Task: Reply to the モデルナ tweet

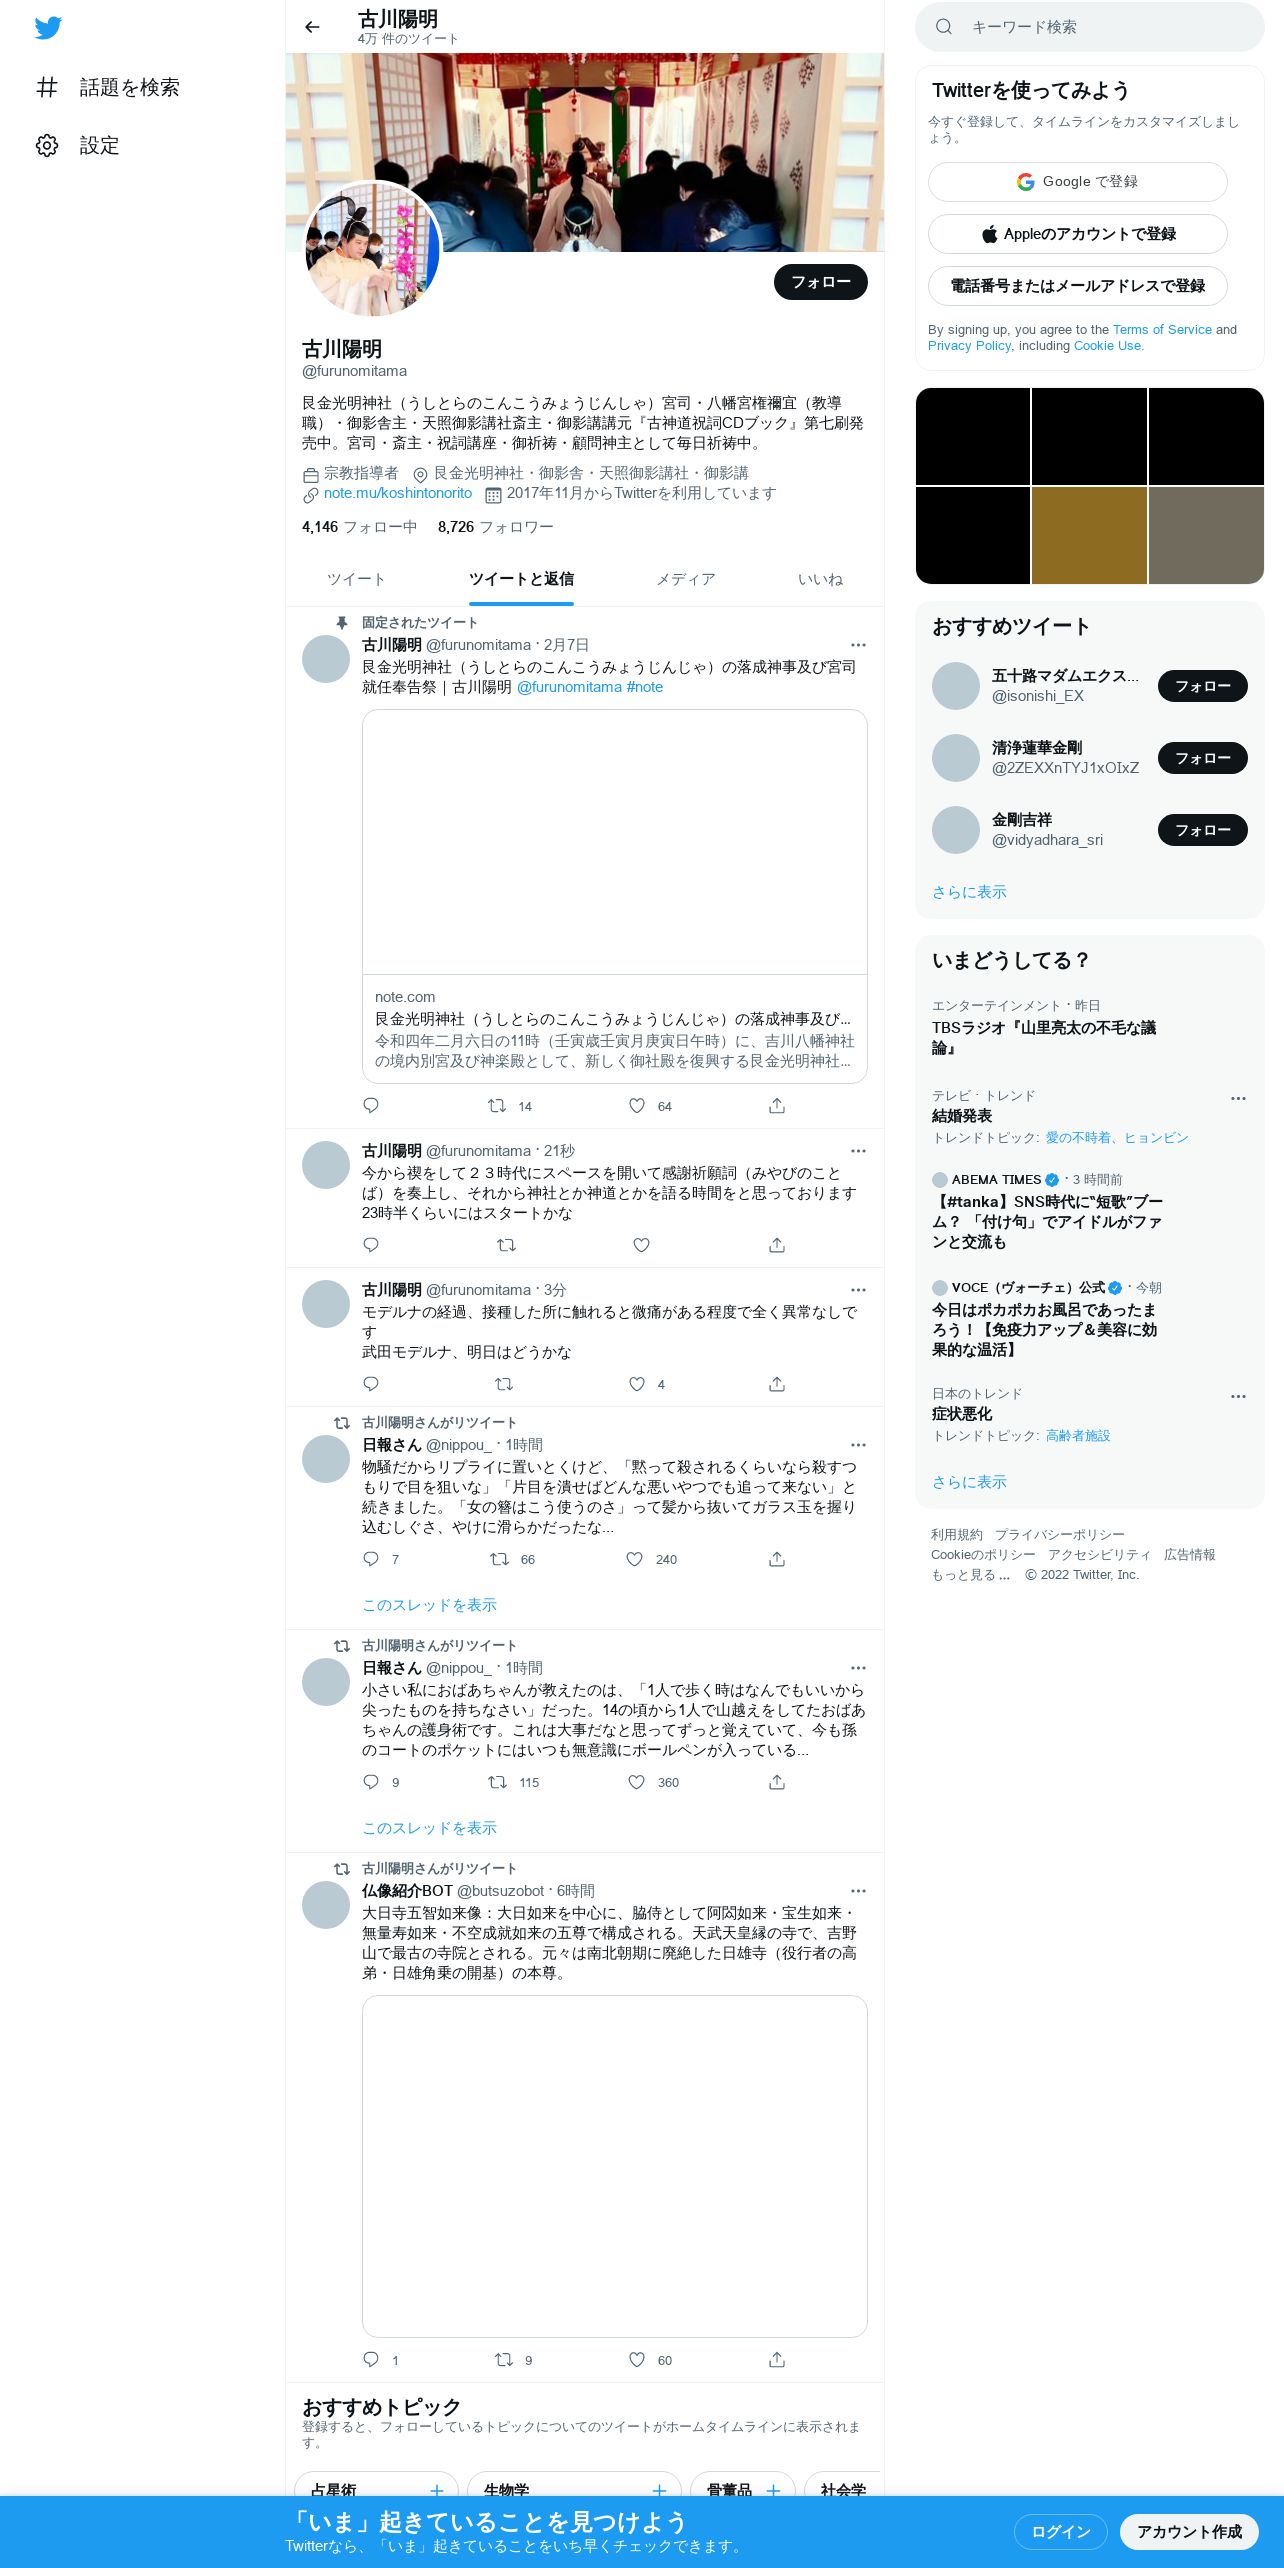Action: (x=371, y=1384)
